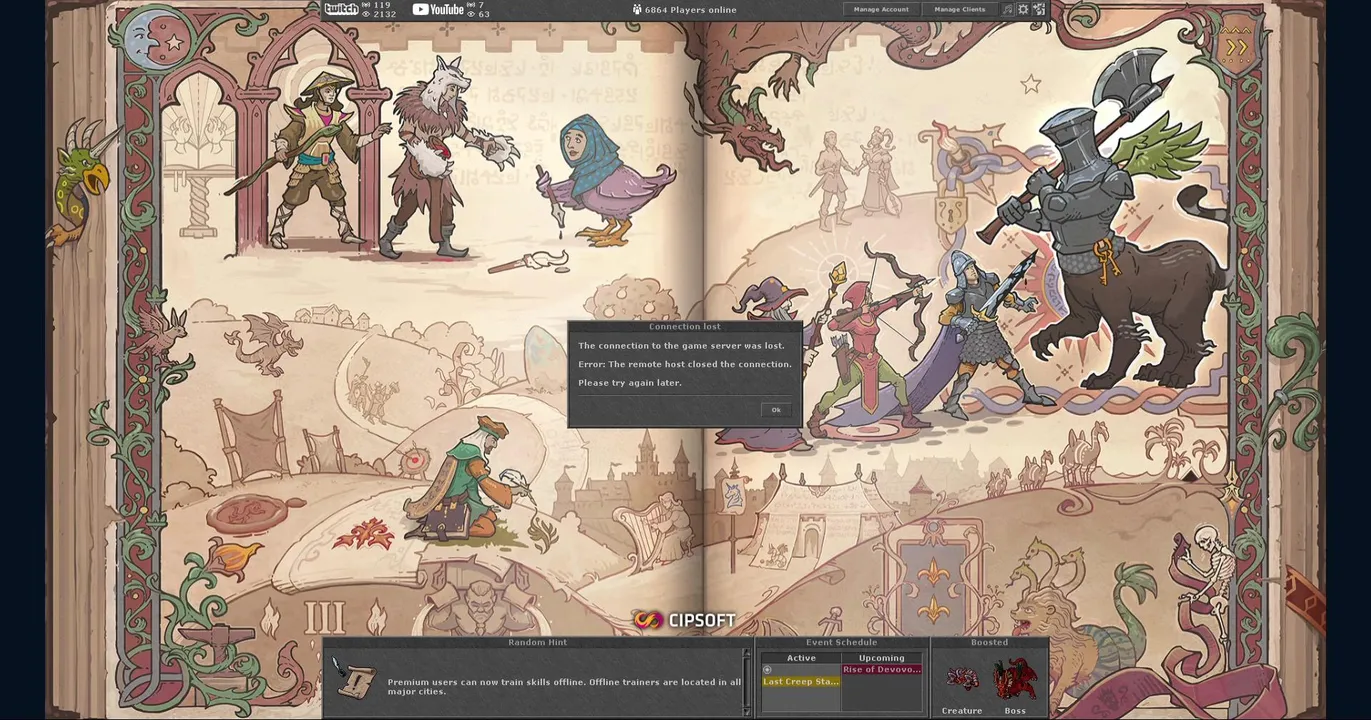Open the YouTube logo link

click(438, 9)
